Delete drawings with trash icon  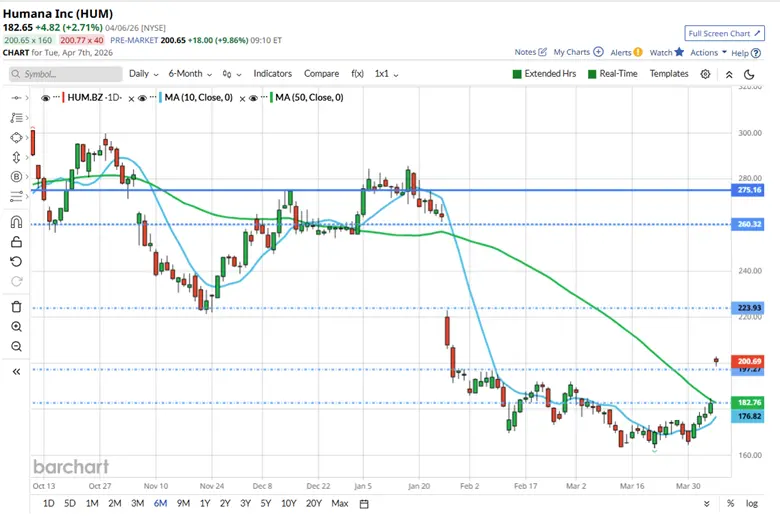pyautogui.click(x=16, y=307)
